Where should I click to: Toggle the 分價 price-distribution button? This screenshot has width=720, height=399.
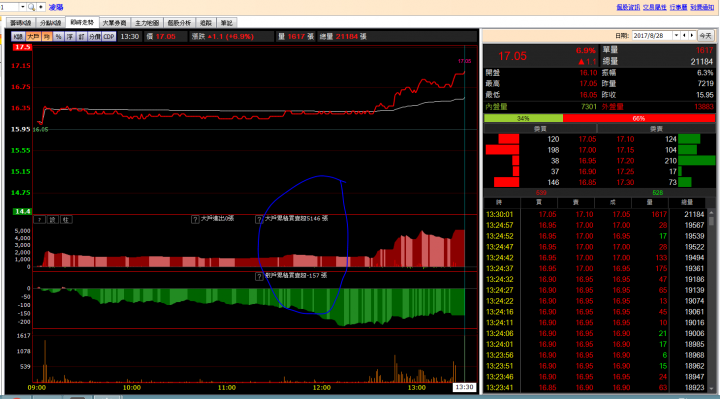pos(95,37)
